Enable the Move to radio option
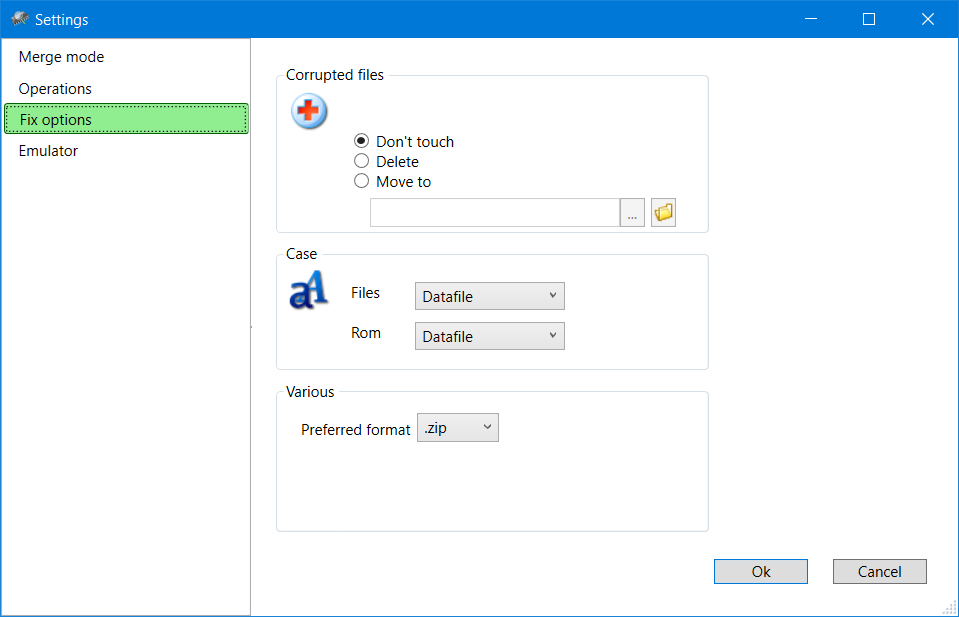The image size is (959, 617). [362, 182]
